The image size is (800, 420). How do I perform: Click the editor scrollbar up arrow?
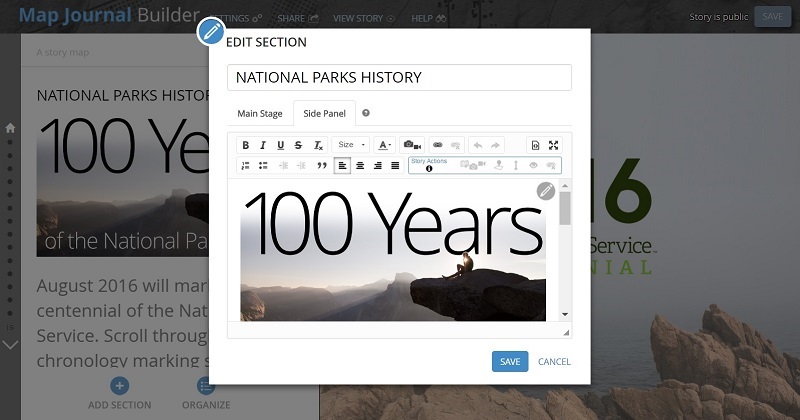pos(565,186)
